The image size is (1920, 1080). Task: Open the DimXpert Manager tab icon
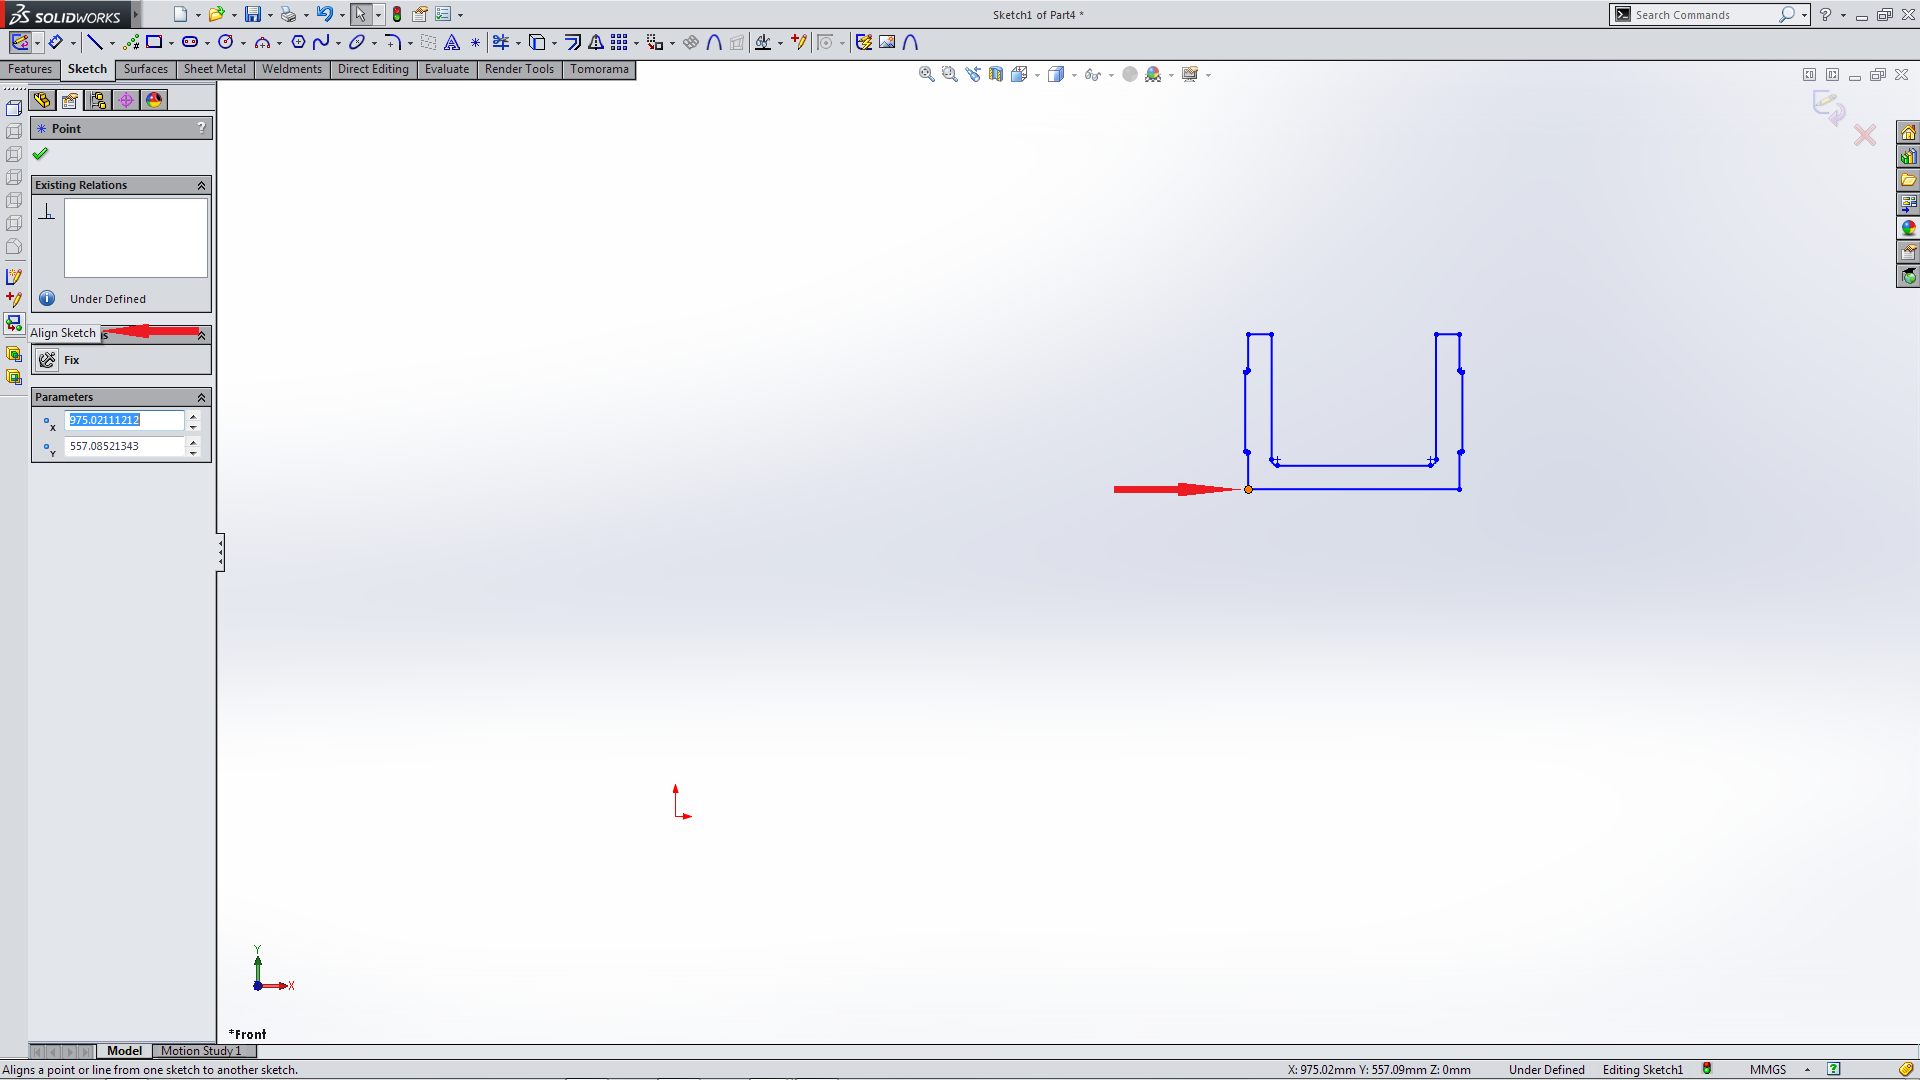click(x=126, y=100)
